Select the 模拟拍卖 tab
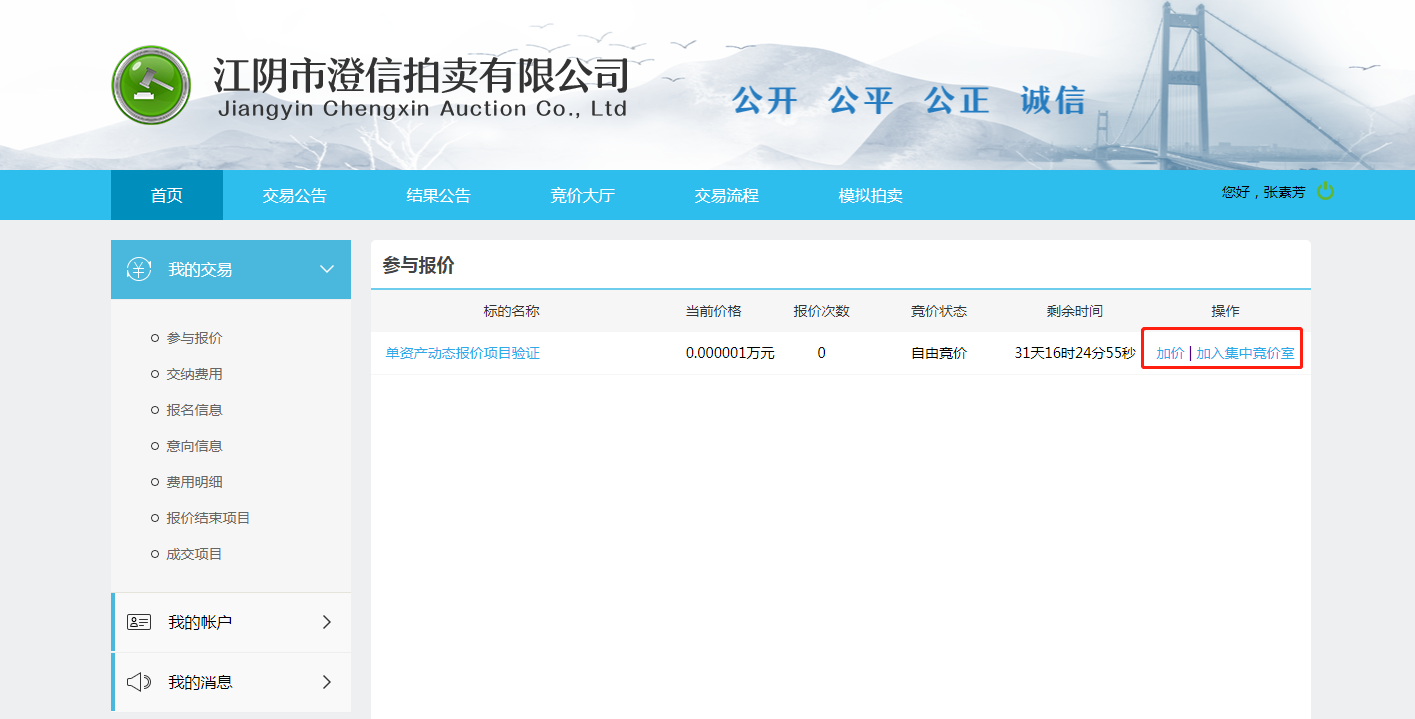Viewport: 1415px width, 719px height. pyautogui.click(x=871, y=195)
